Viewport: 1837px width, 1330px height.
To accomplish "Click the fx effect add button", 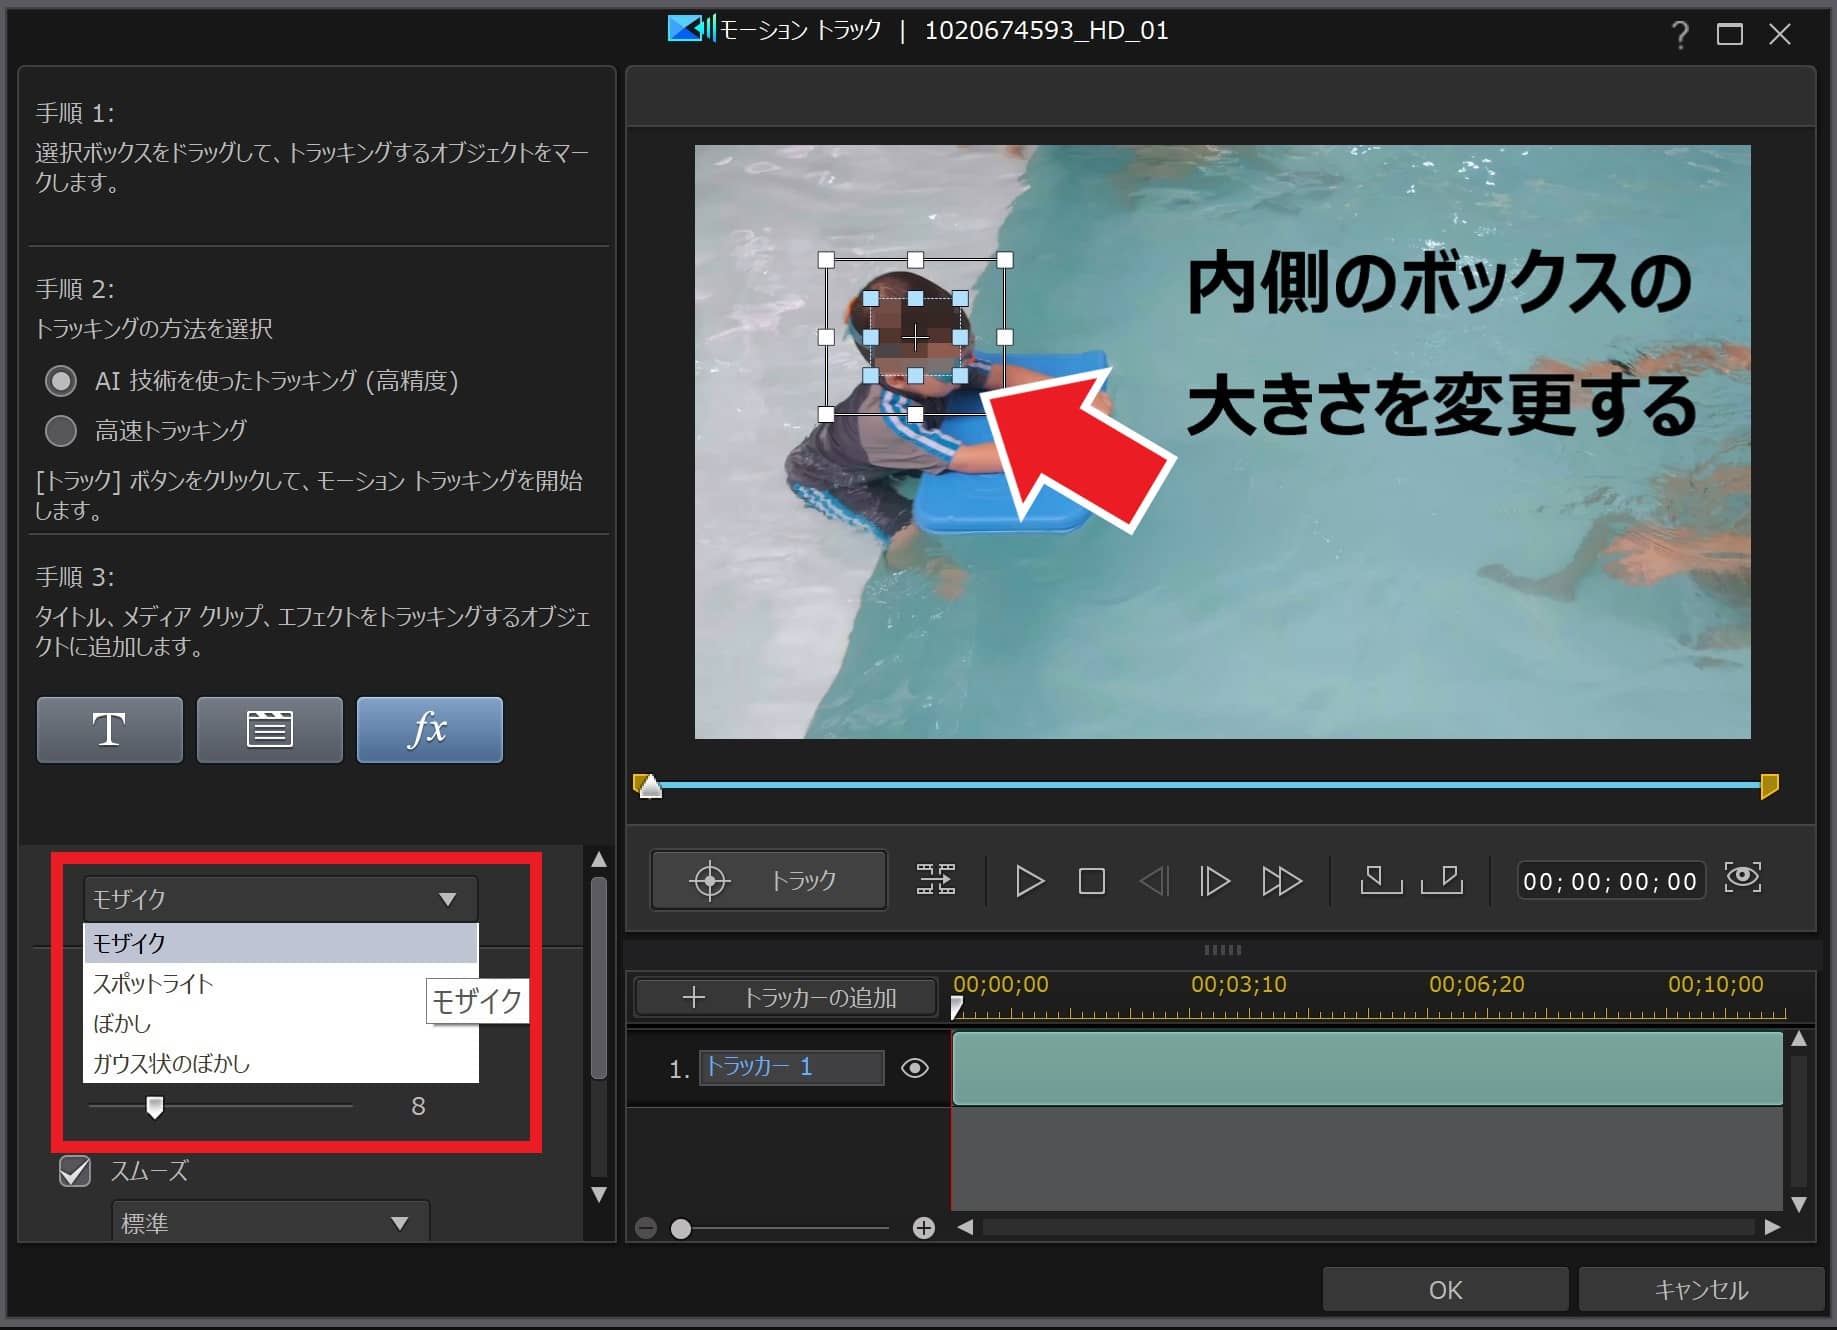I will coord(429,730).
